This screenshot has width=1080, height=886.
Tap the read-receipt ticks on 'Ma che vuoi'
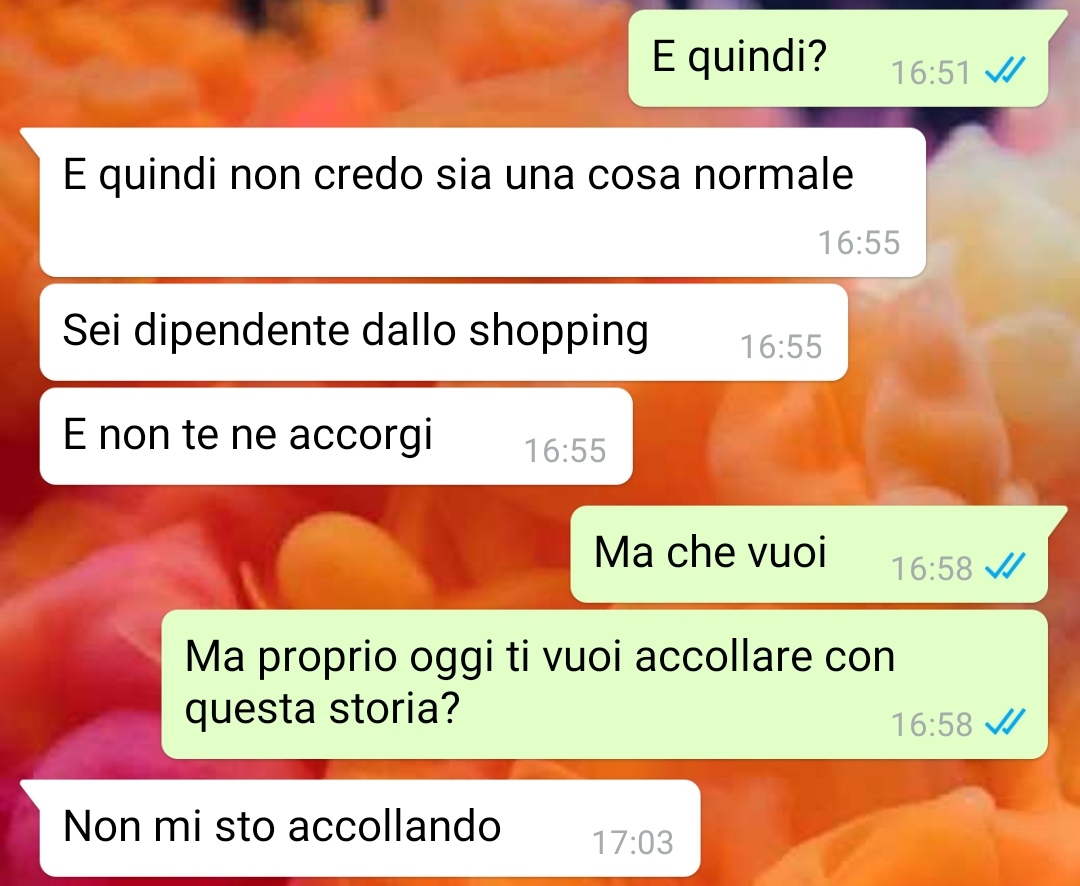tap(1005, 566)
